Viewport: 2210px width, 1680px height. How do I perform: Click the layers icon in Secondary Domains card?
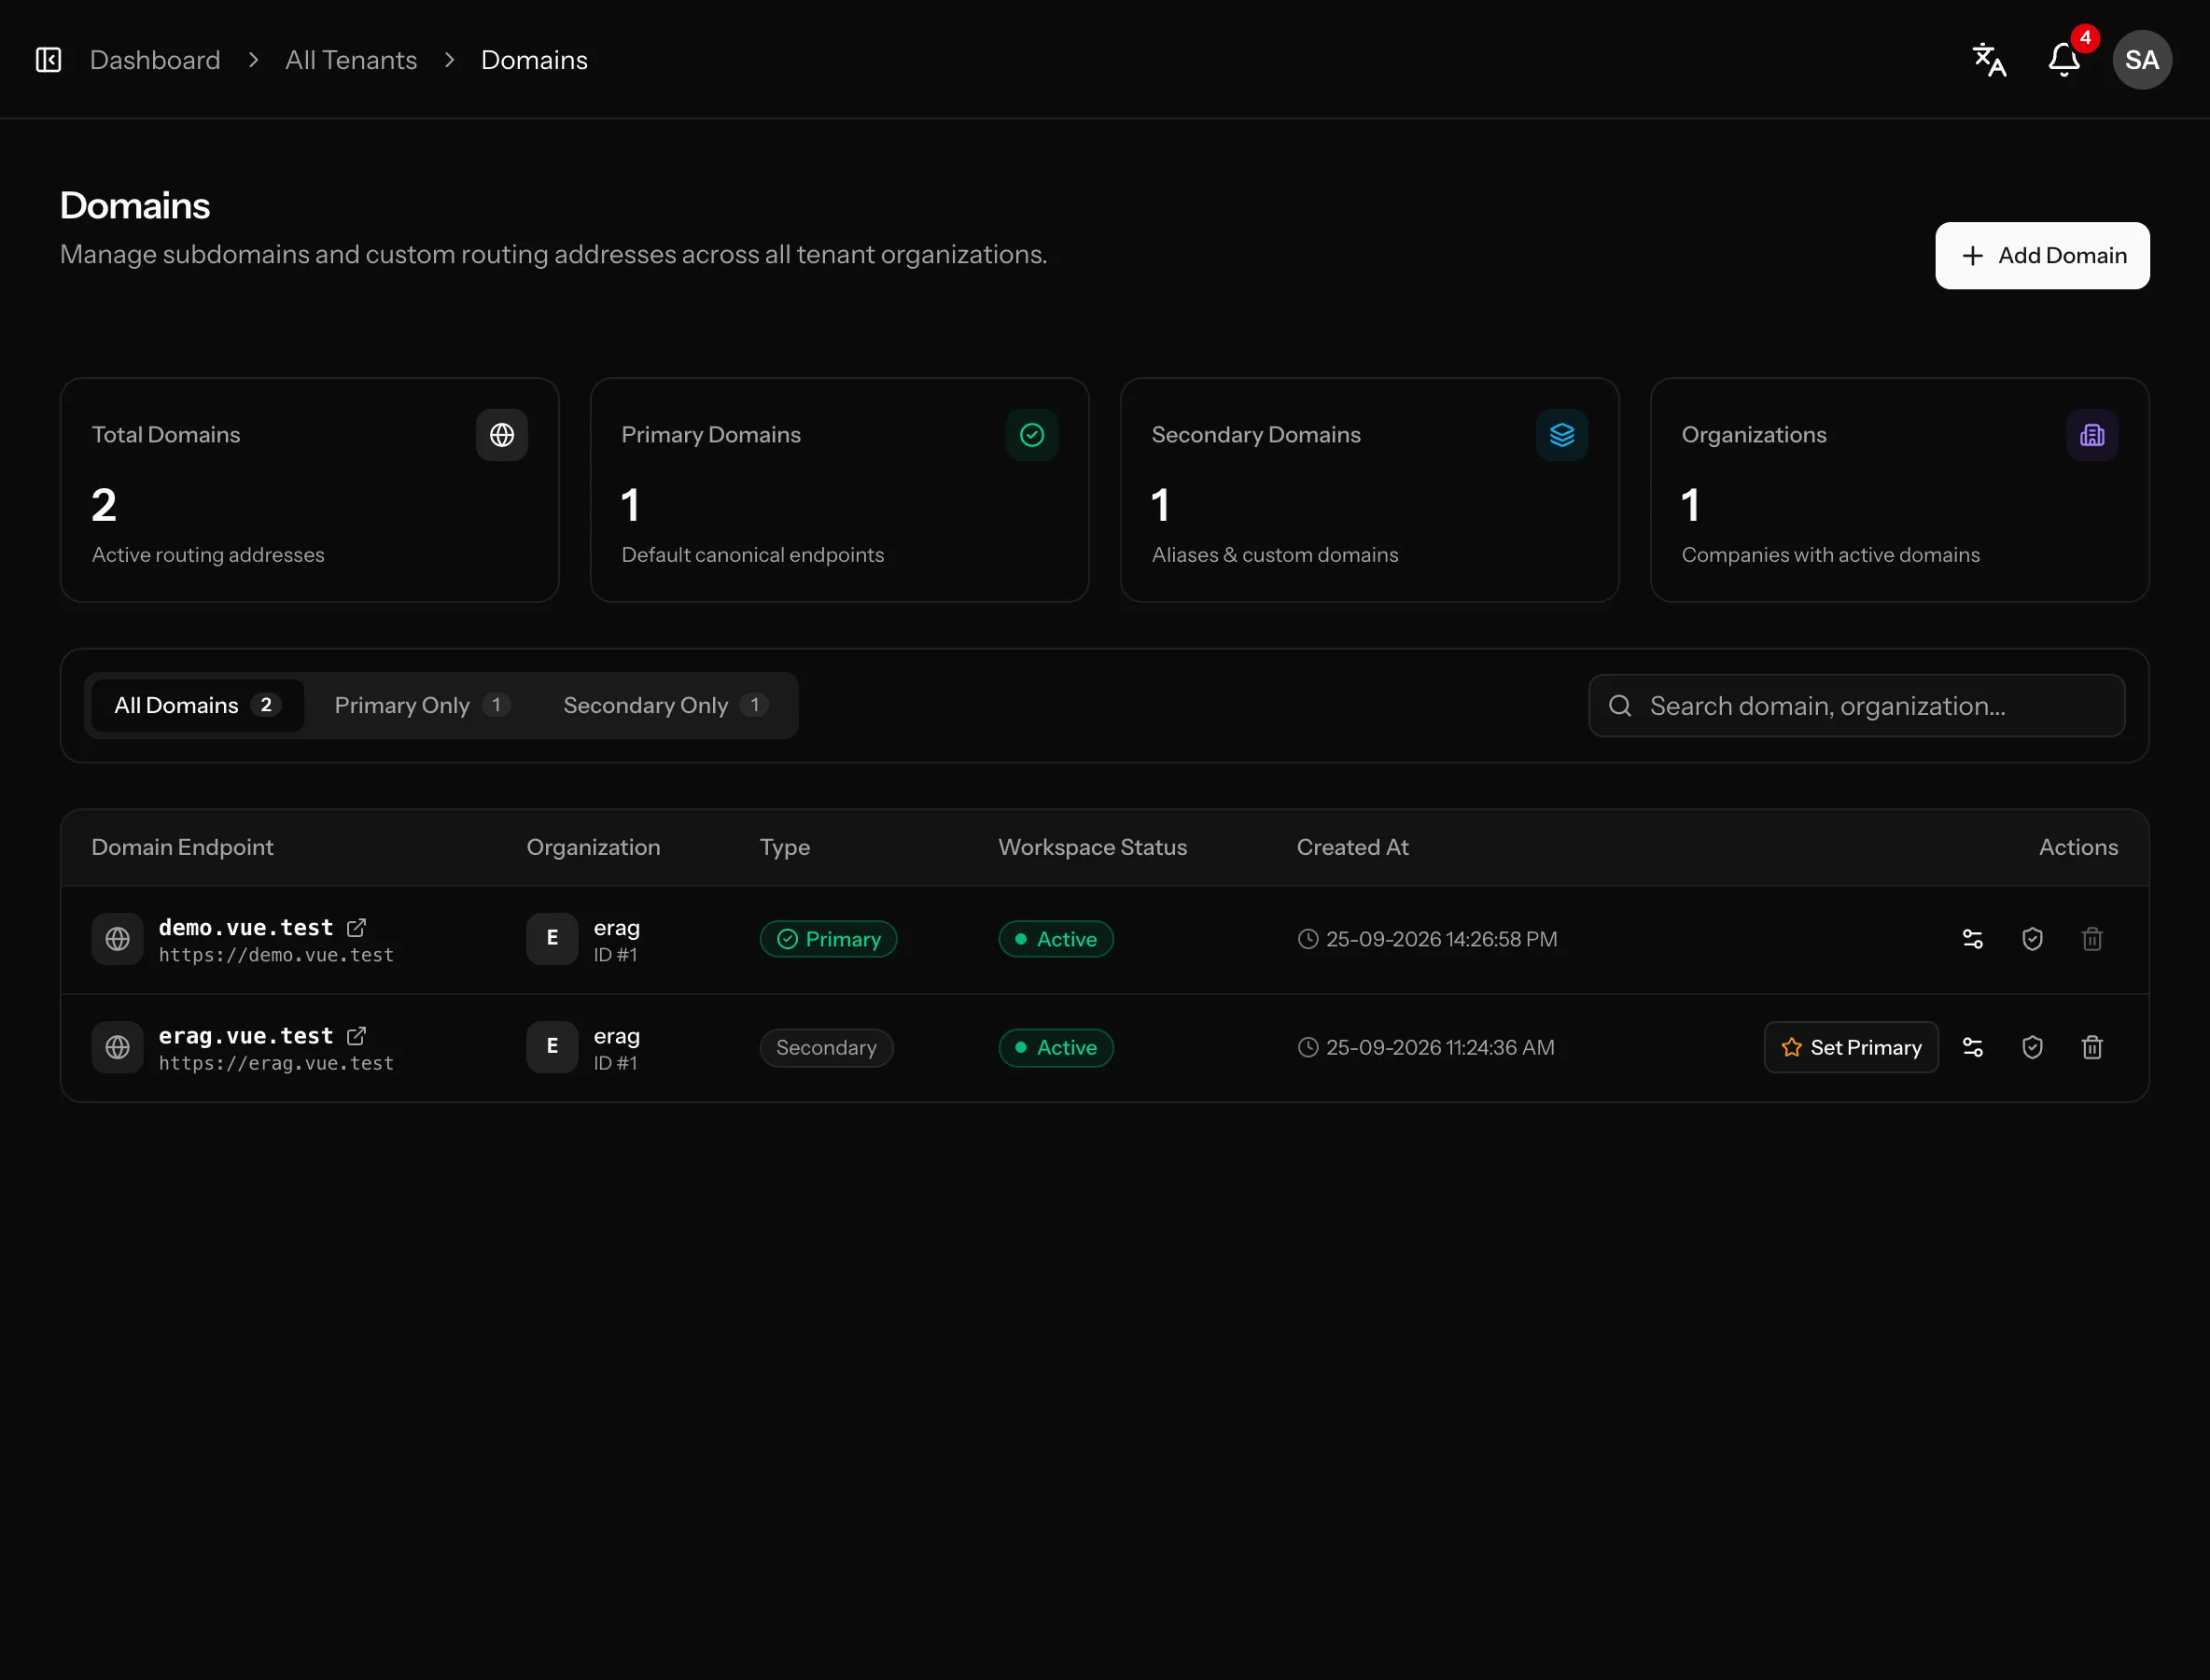(1562, 435)
